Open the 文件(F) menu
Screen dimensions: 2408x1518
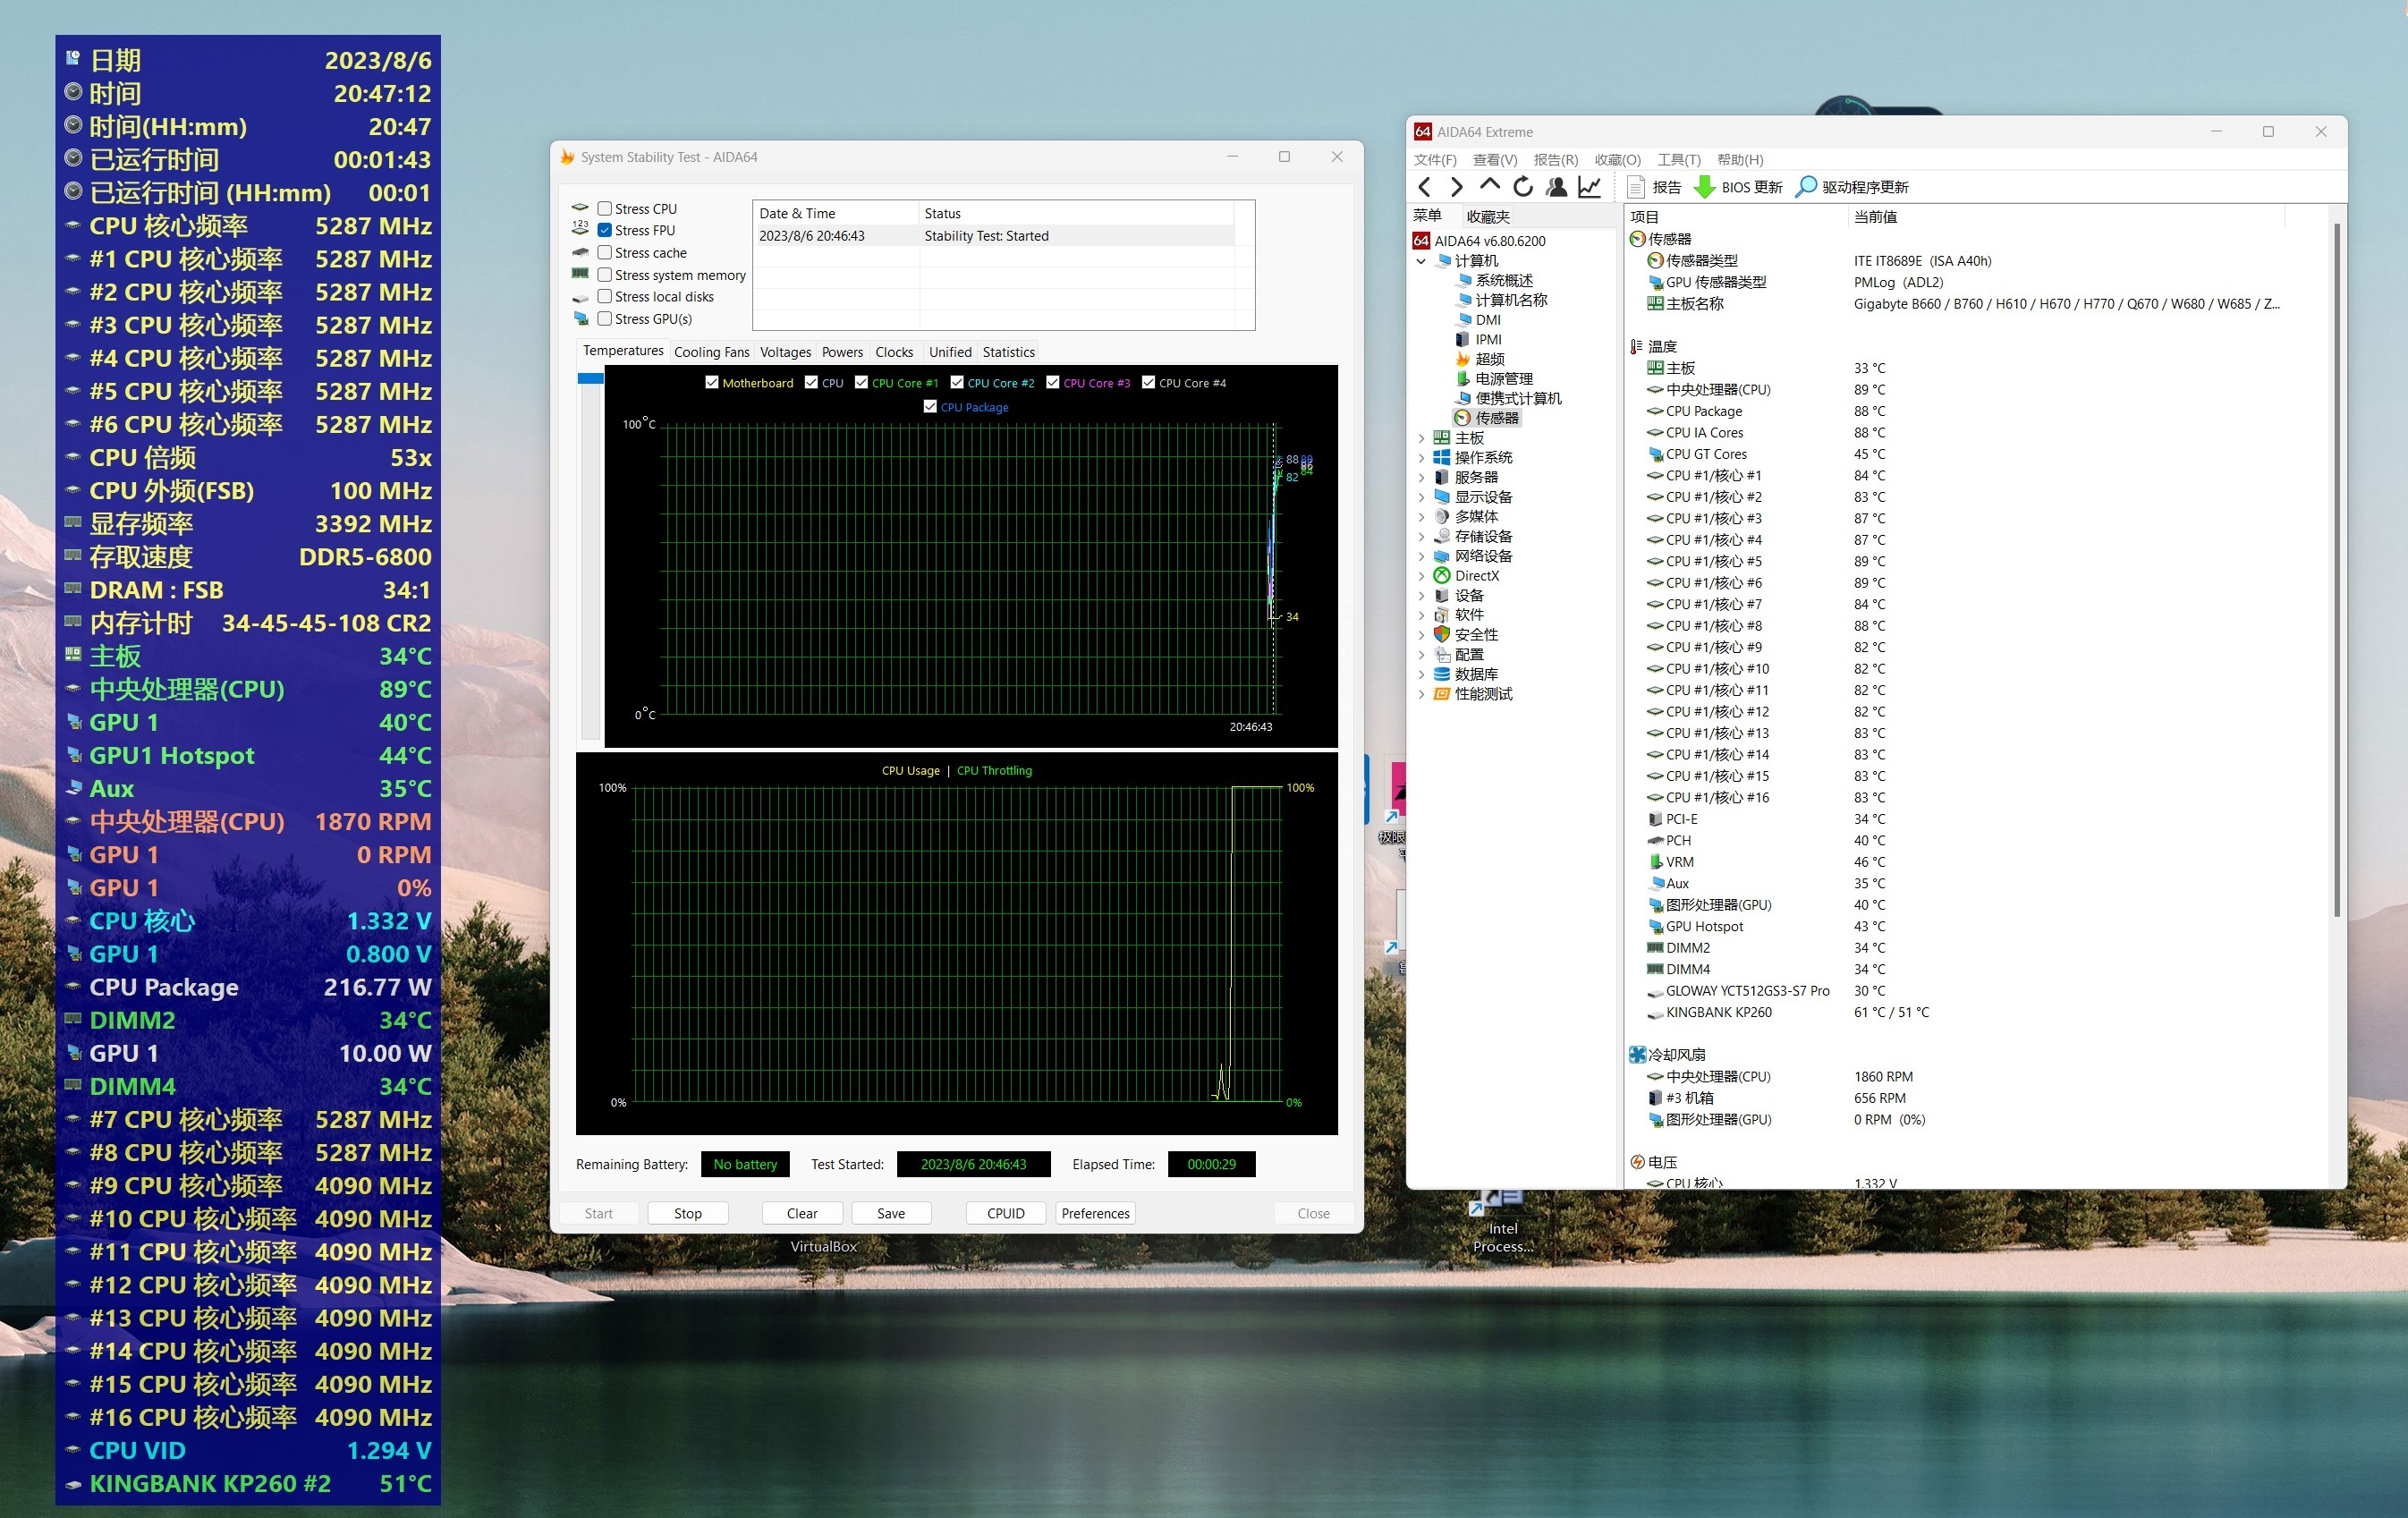click(x=1434, y=160)
